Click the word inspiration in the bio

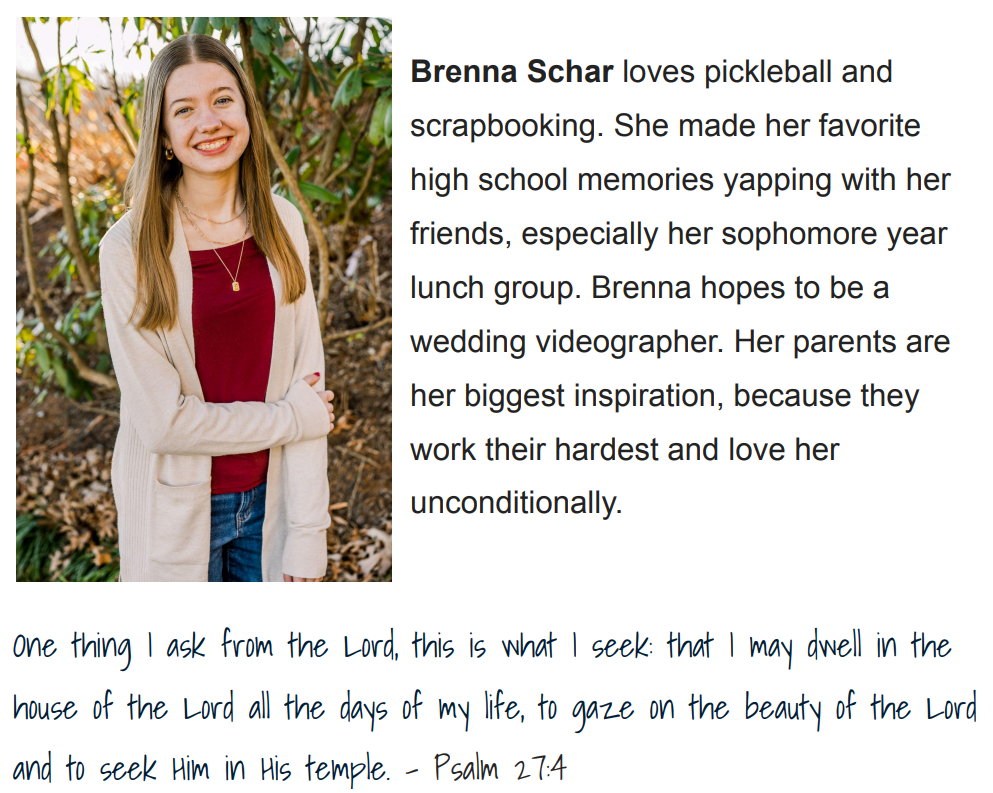pyautogui.click(x=648, y=396)
